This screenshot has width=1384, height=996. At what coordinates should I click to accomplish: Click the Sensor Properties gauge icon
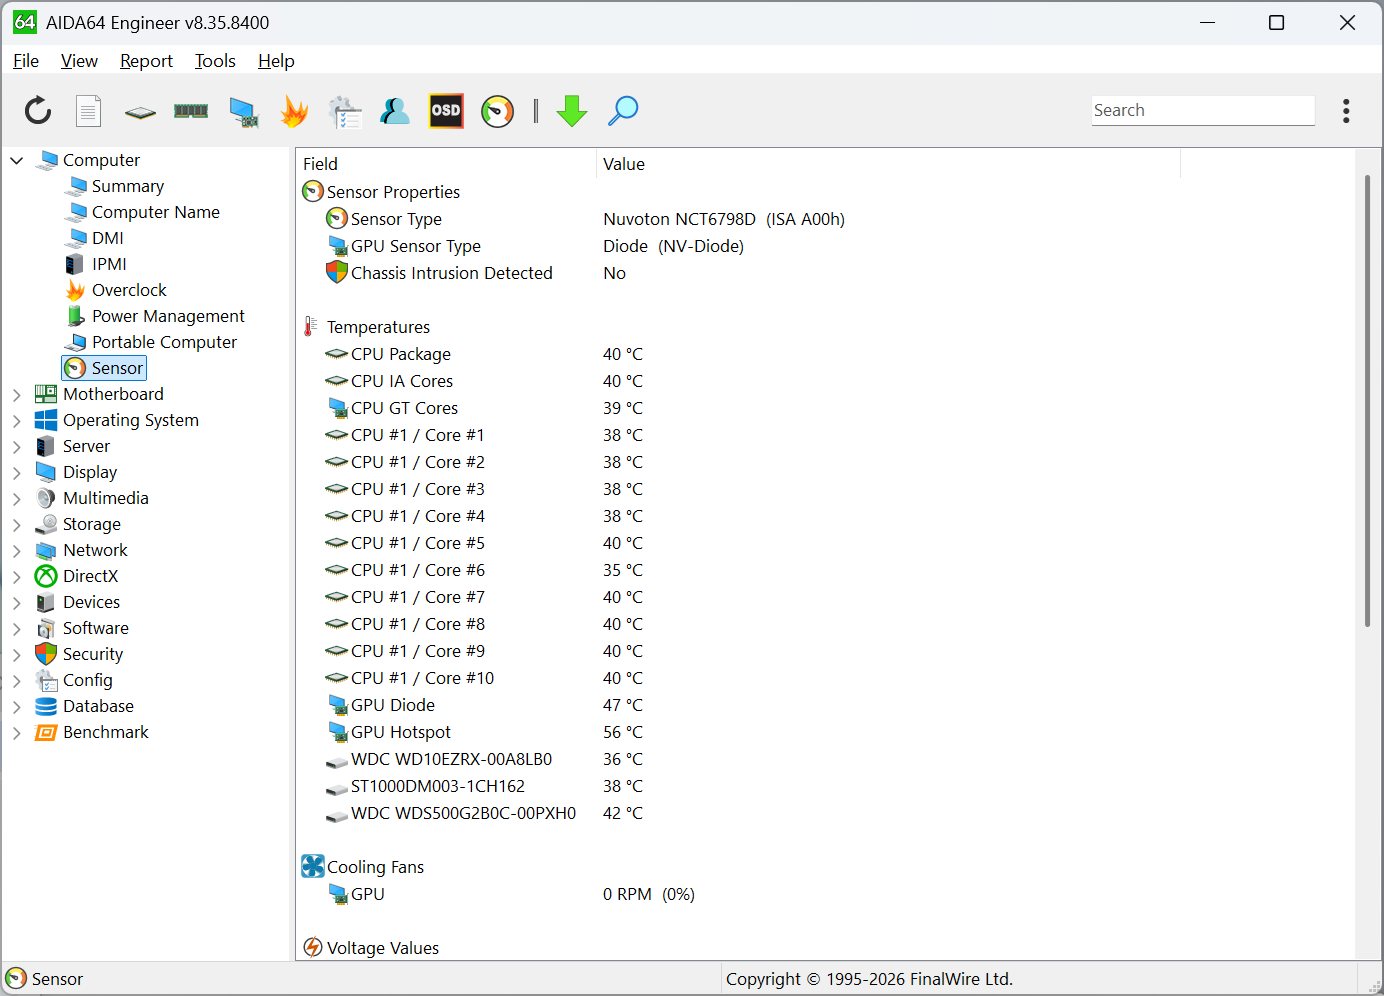(x=313, y=191)
